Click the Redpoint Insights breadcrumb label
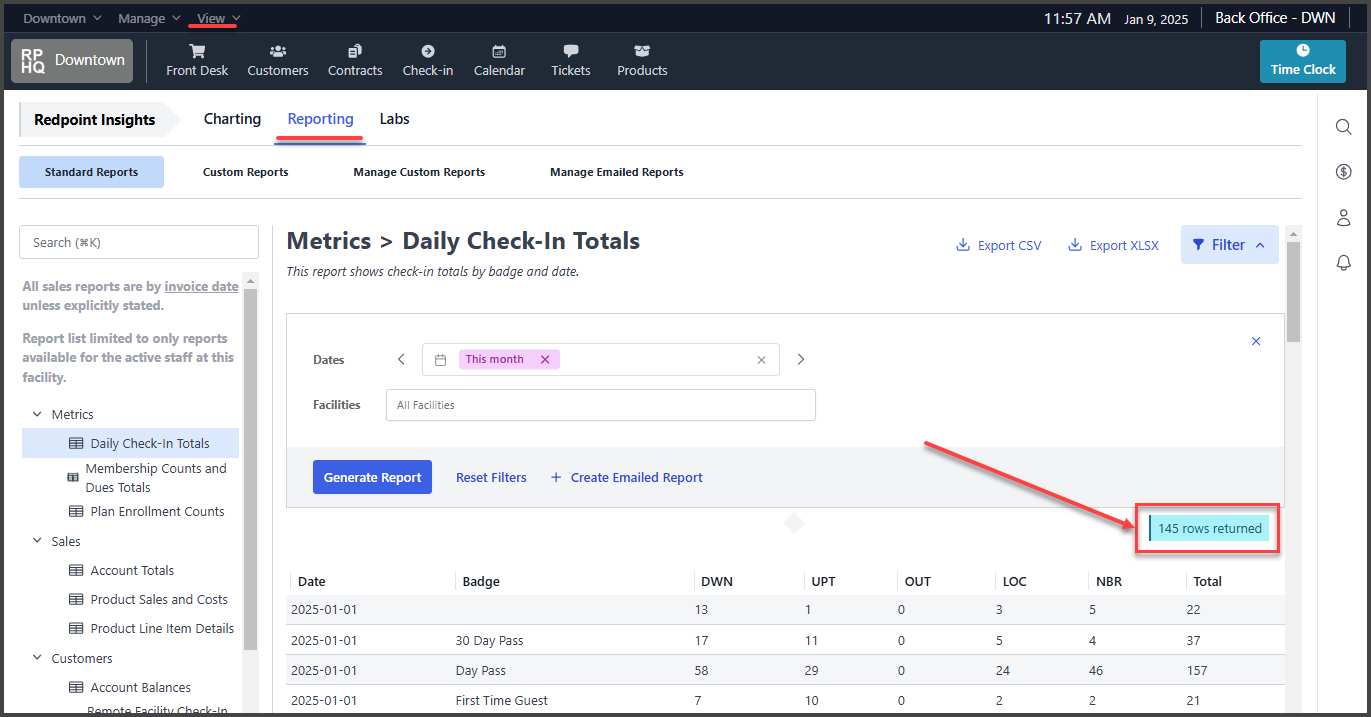Screen dimensions: 1371x717 click(x=95, y=120)
